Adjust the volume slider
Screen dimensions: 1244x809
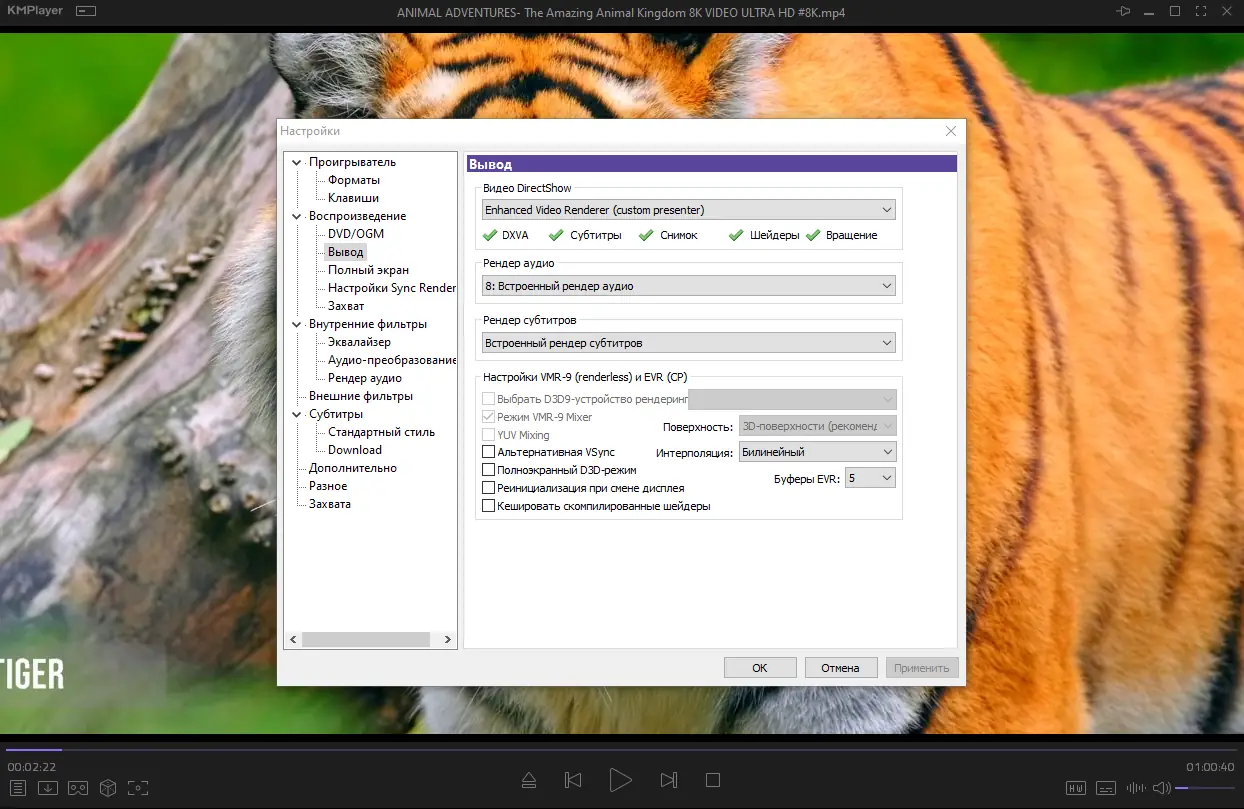point(1205,788)
